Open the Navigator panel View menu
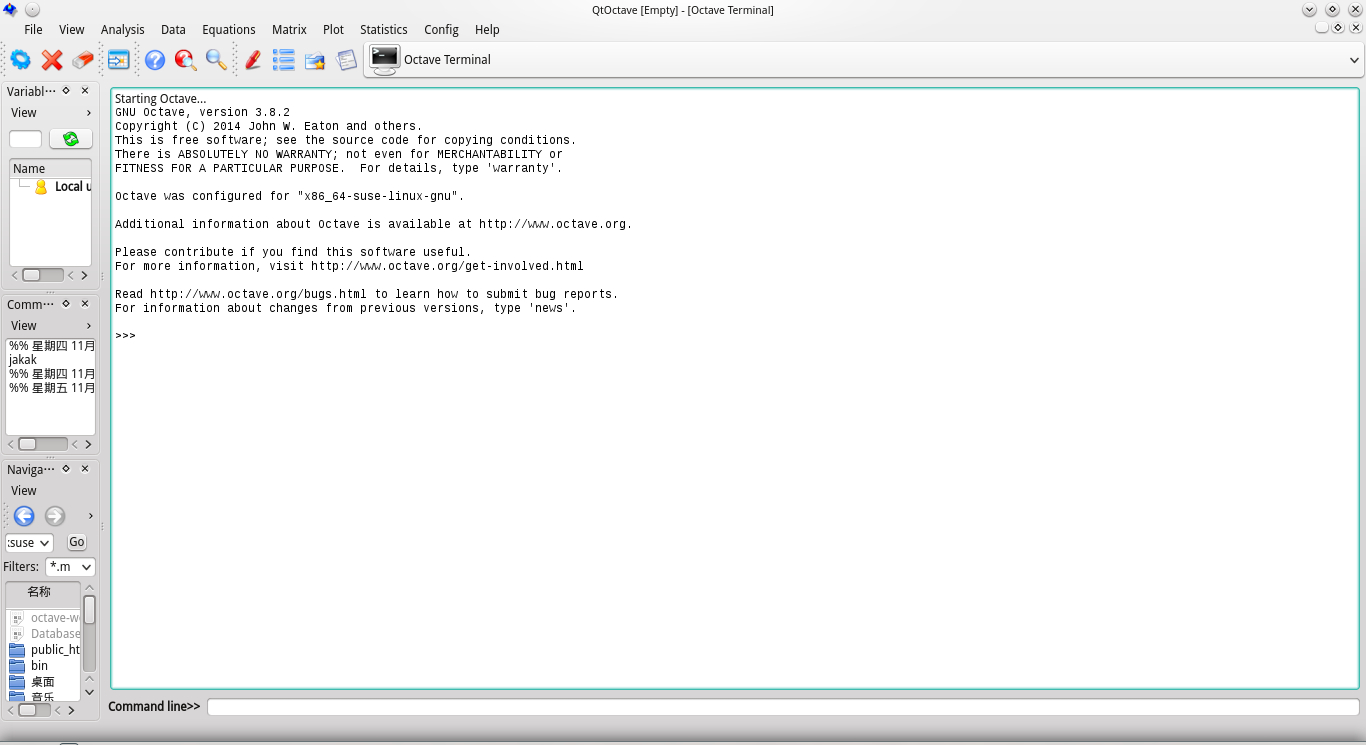Viewport: 1366px width, 745px height. pyautogui.click(x=24, y=491)
